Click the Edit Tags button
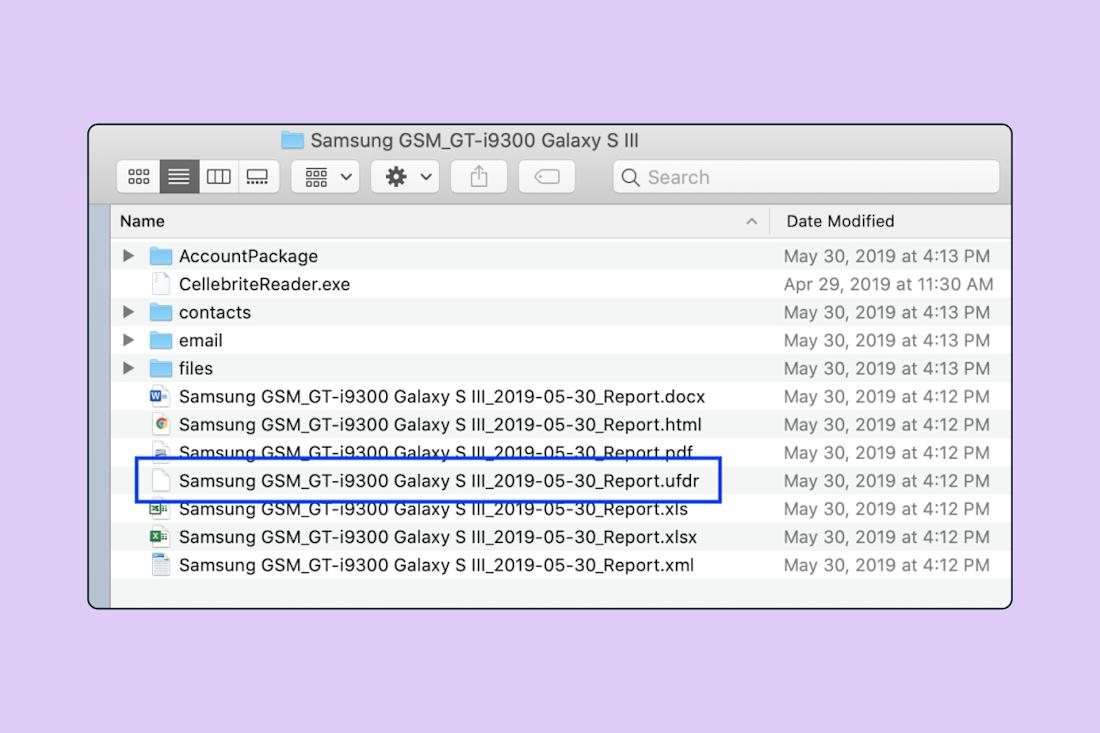This screenshot has width=1100, height=733. (546, 177)
